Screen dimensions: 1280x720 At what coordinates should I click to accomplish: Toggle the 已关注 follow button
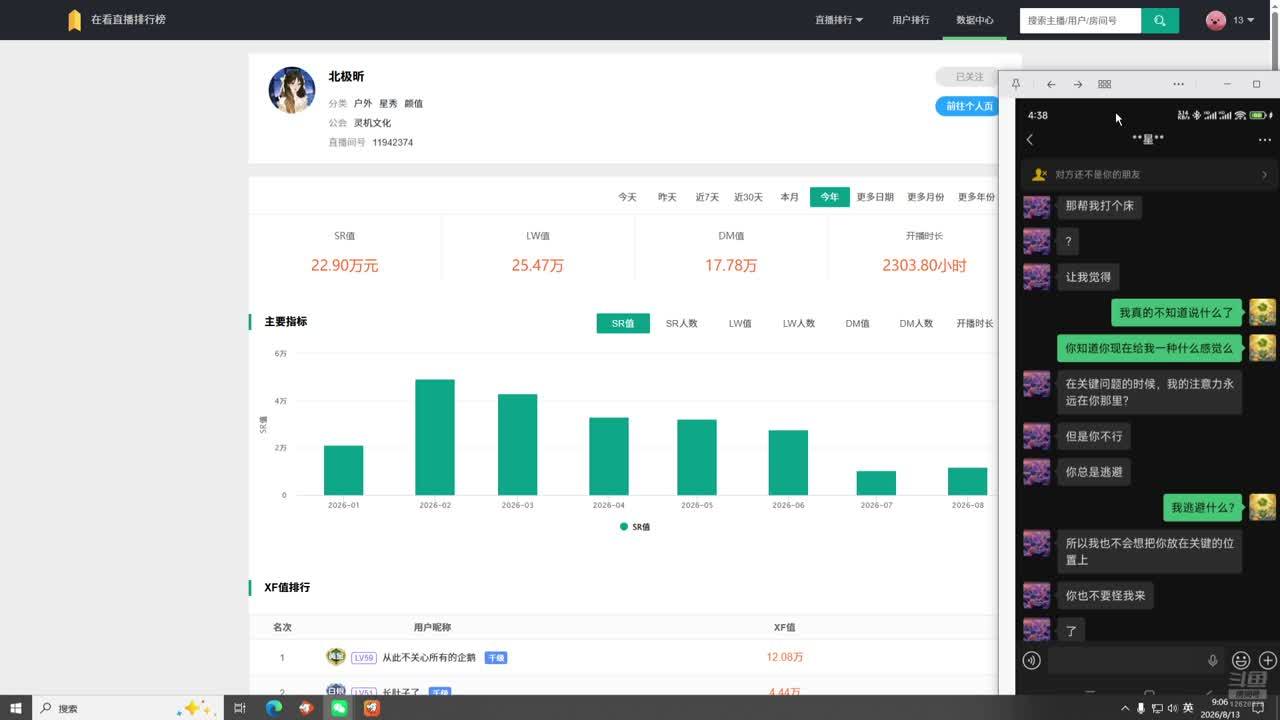[x=967, y=77]
